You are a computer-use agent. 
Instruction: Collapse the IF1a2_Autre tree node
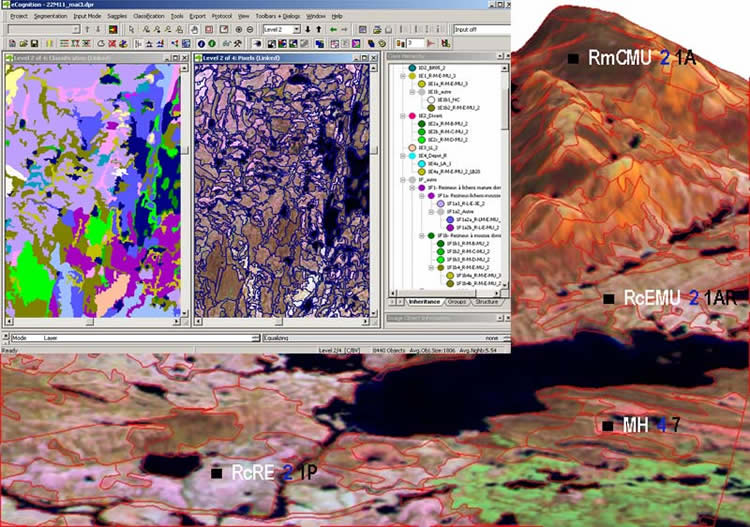(x=431, y=211)
